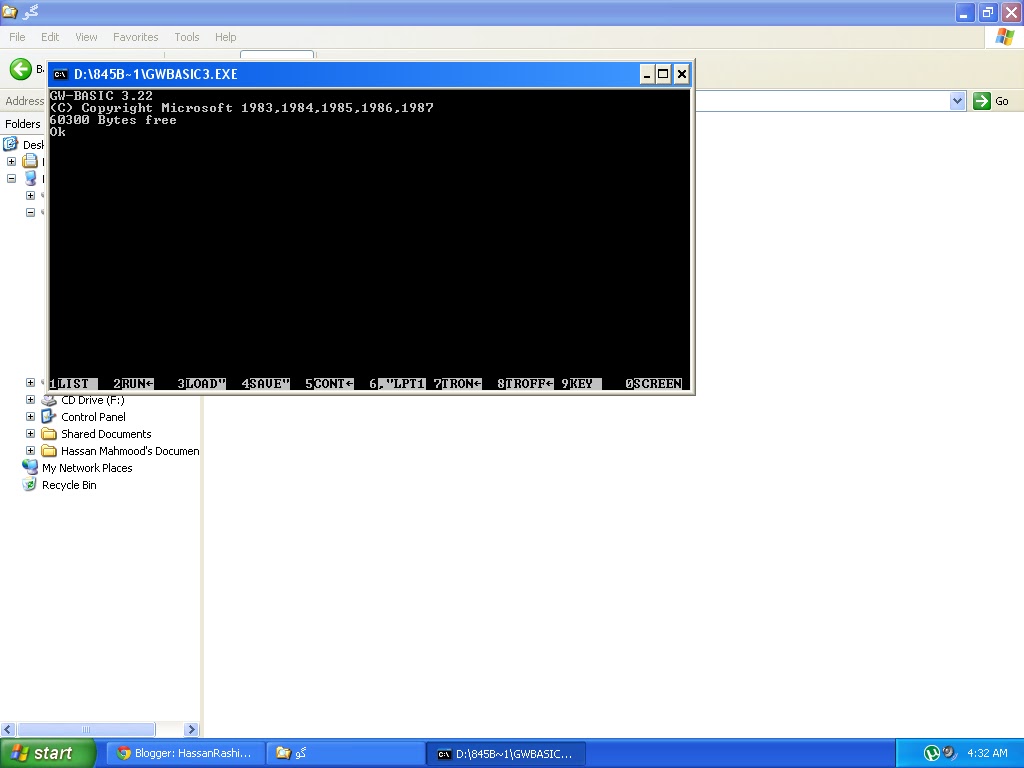The height and width of the screenshot is (768, 1024).
Task: Click the Desktop icon in Folders tree
Action: (x=10, y=144)
